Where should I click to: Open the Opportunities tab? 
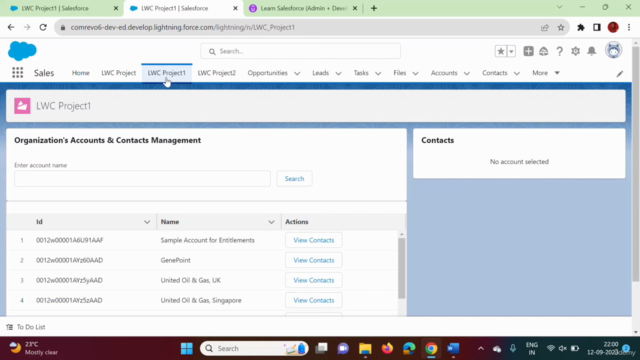267,73
